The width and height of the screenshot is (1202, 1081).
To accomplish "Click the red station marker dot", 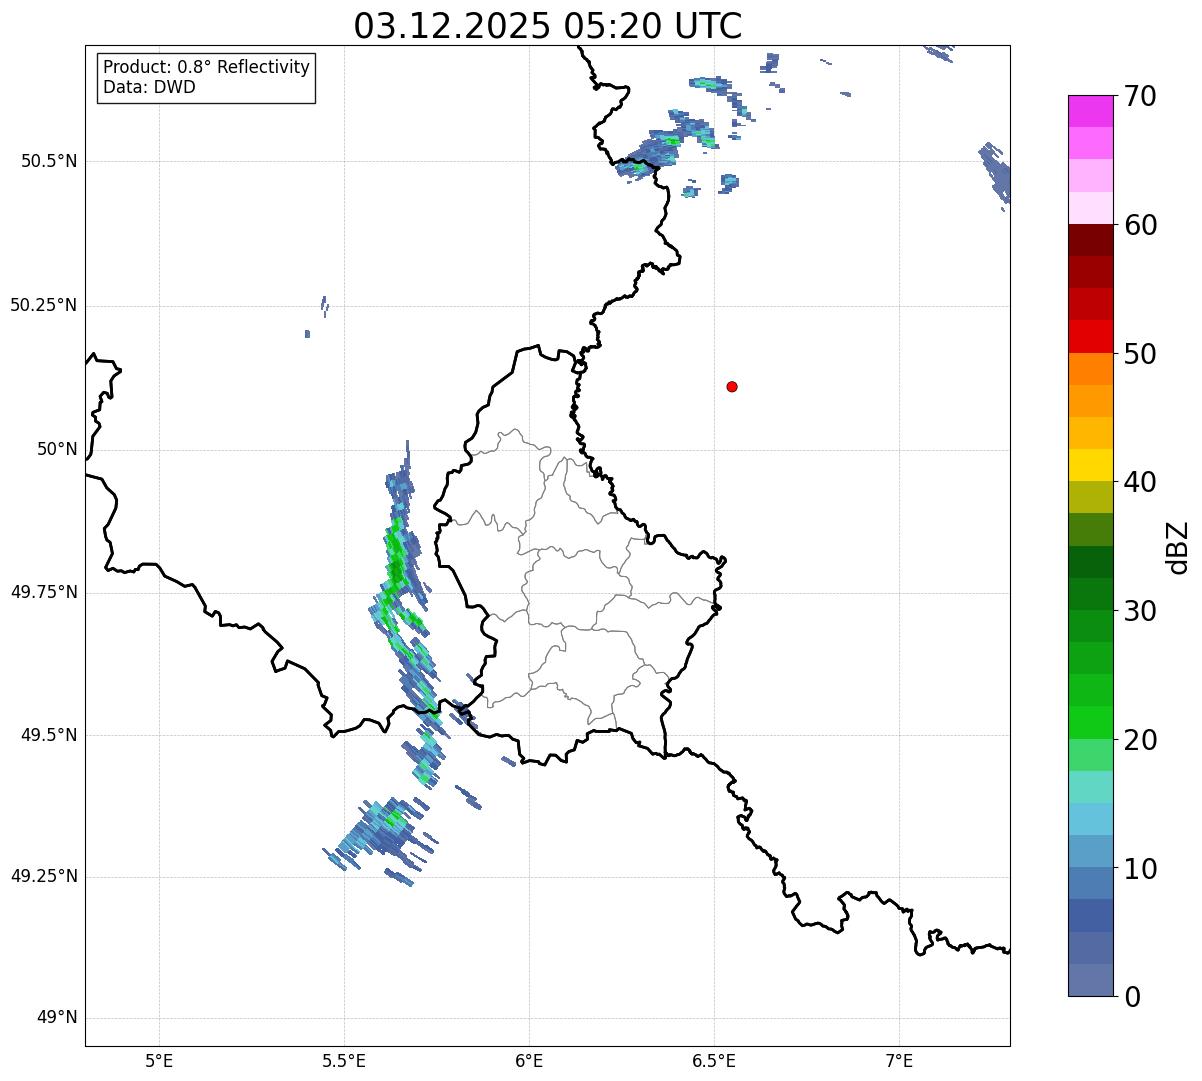I will (x=732, y=386).
